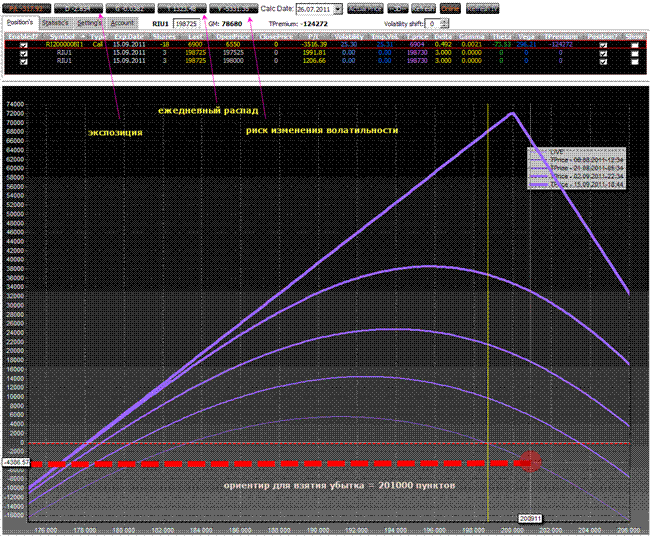The height and width of the screenshot is (536, 650).
Task: Click the -4386.57 y-axis cursor label
Action: 17,461
